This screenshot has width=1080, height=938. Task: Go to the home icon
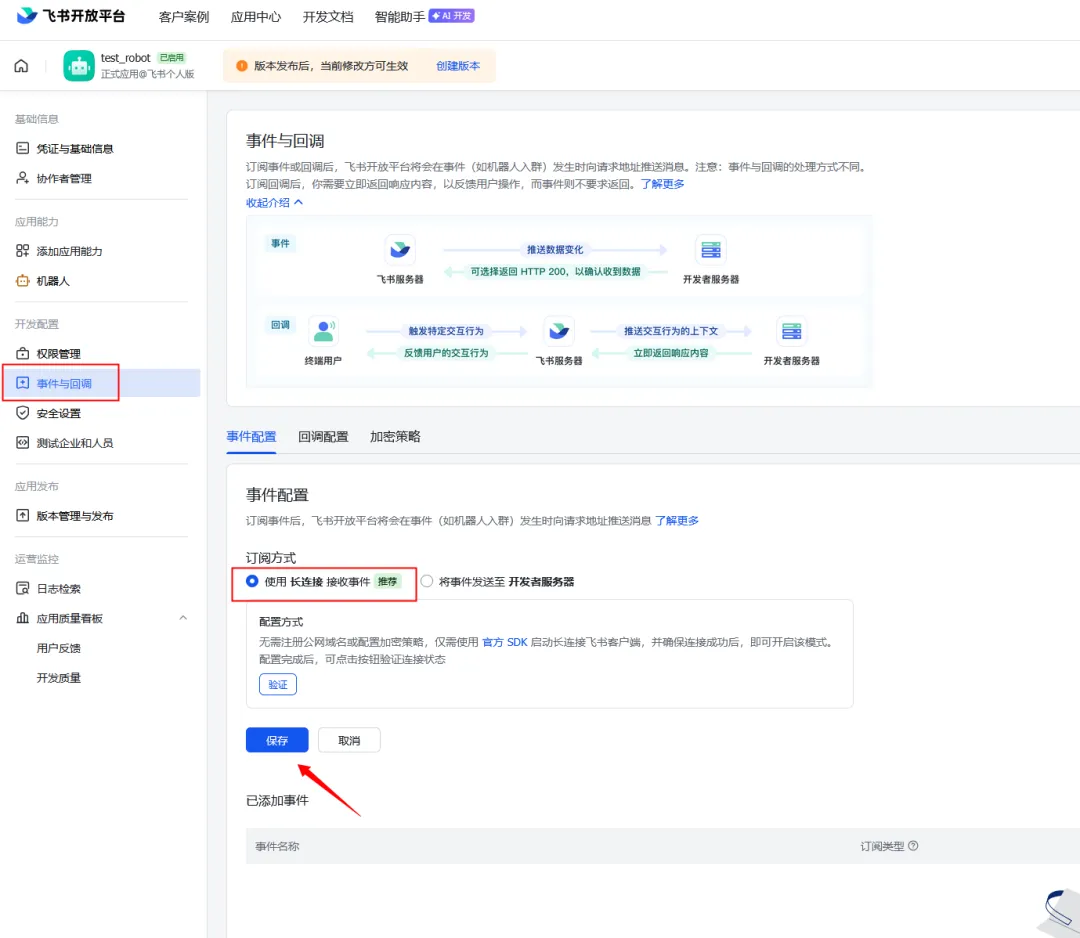tap(21, 66)
